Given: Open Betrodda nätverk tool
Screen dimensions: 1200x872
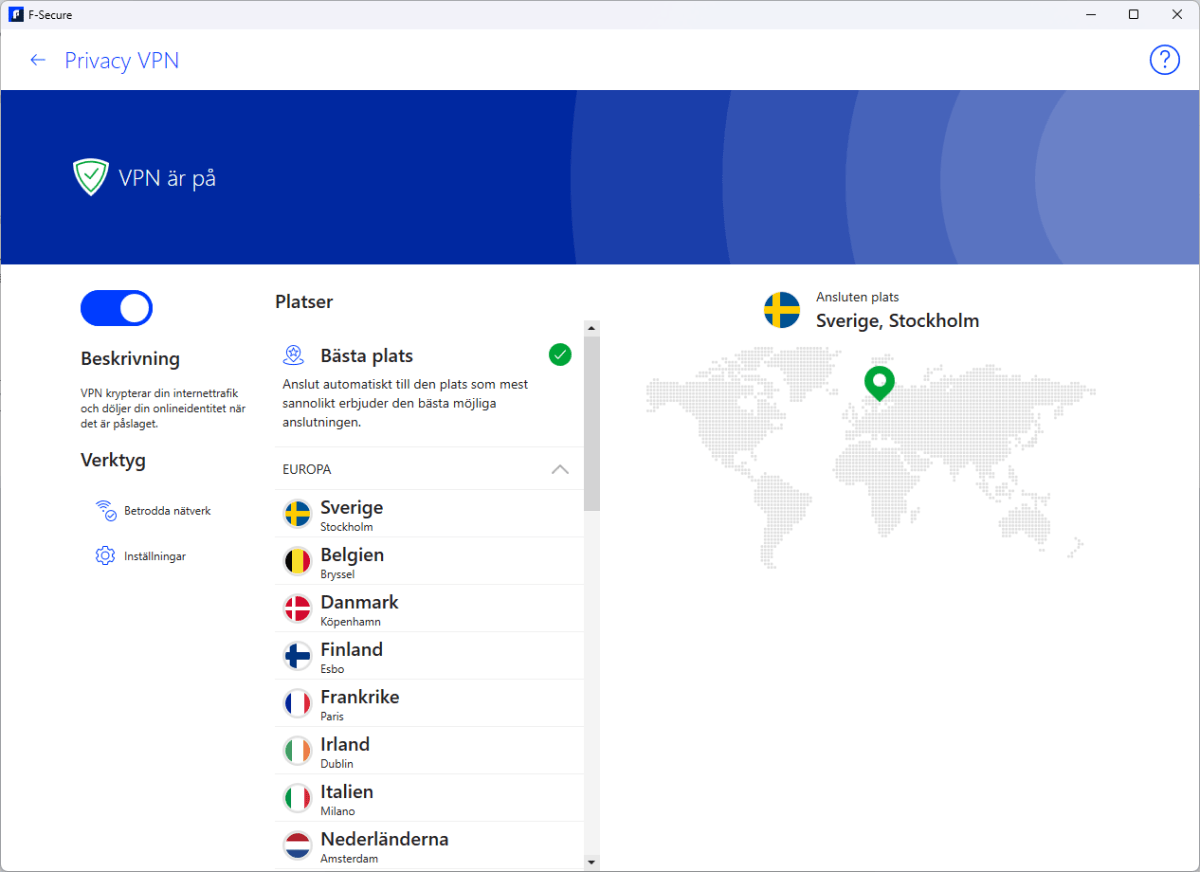Looking at the screenshot, I should [x=153, y=511].
